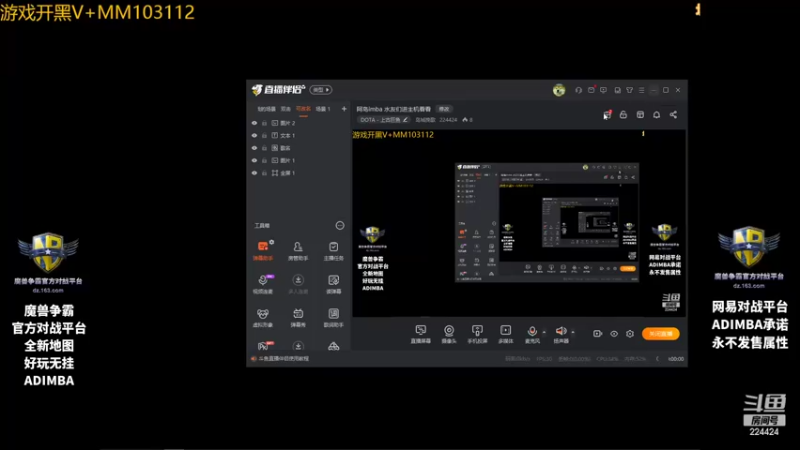Viewport: 800px width, 450px height.
Task: Edit the DOTA category pencil icon
Action: pyautogui.click(x=406, y=120)
